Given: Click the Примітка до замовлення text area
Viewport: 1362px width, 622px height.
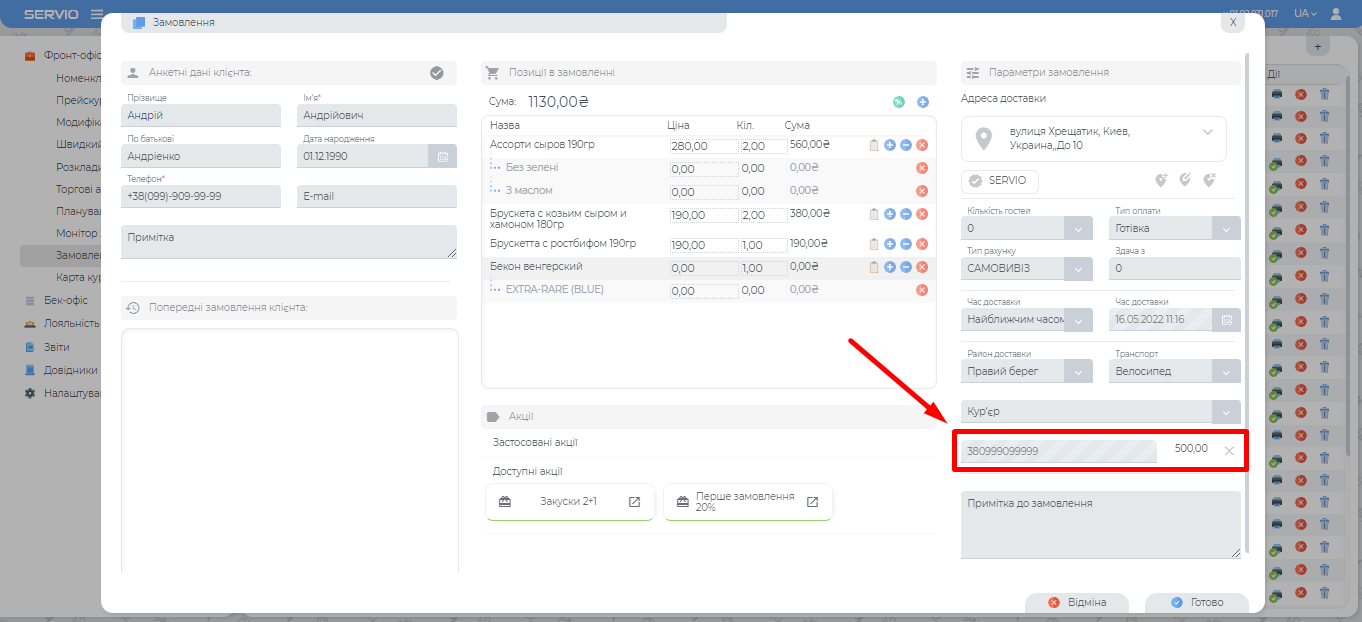Looking at the screenshot, I should [x=1099, y=524].
